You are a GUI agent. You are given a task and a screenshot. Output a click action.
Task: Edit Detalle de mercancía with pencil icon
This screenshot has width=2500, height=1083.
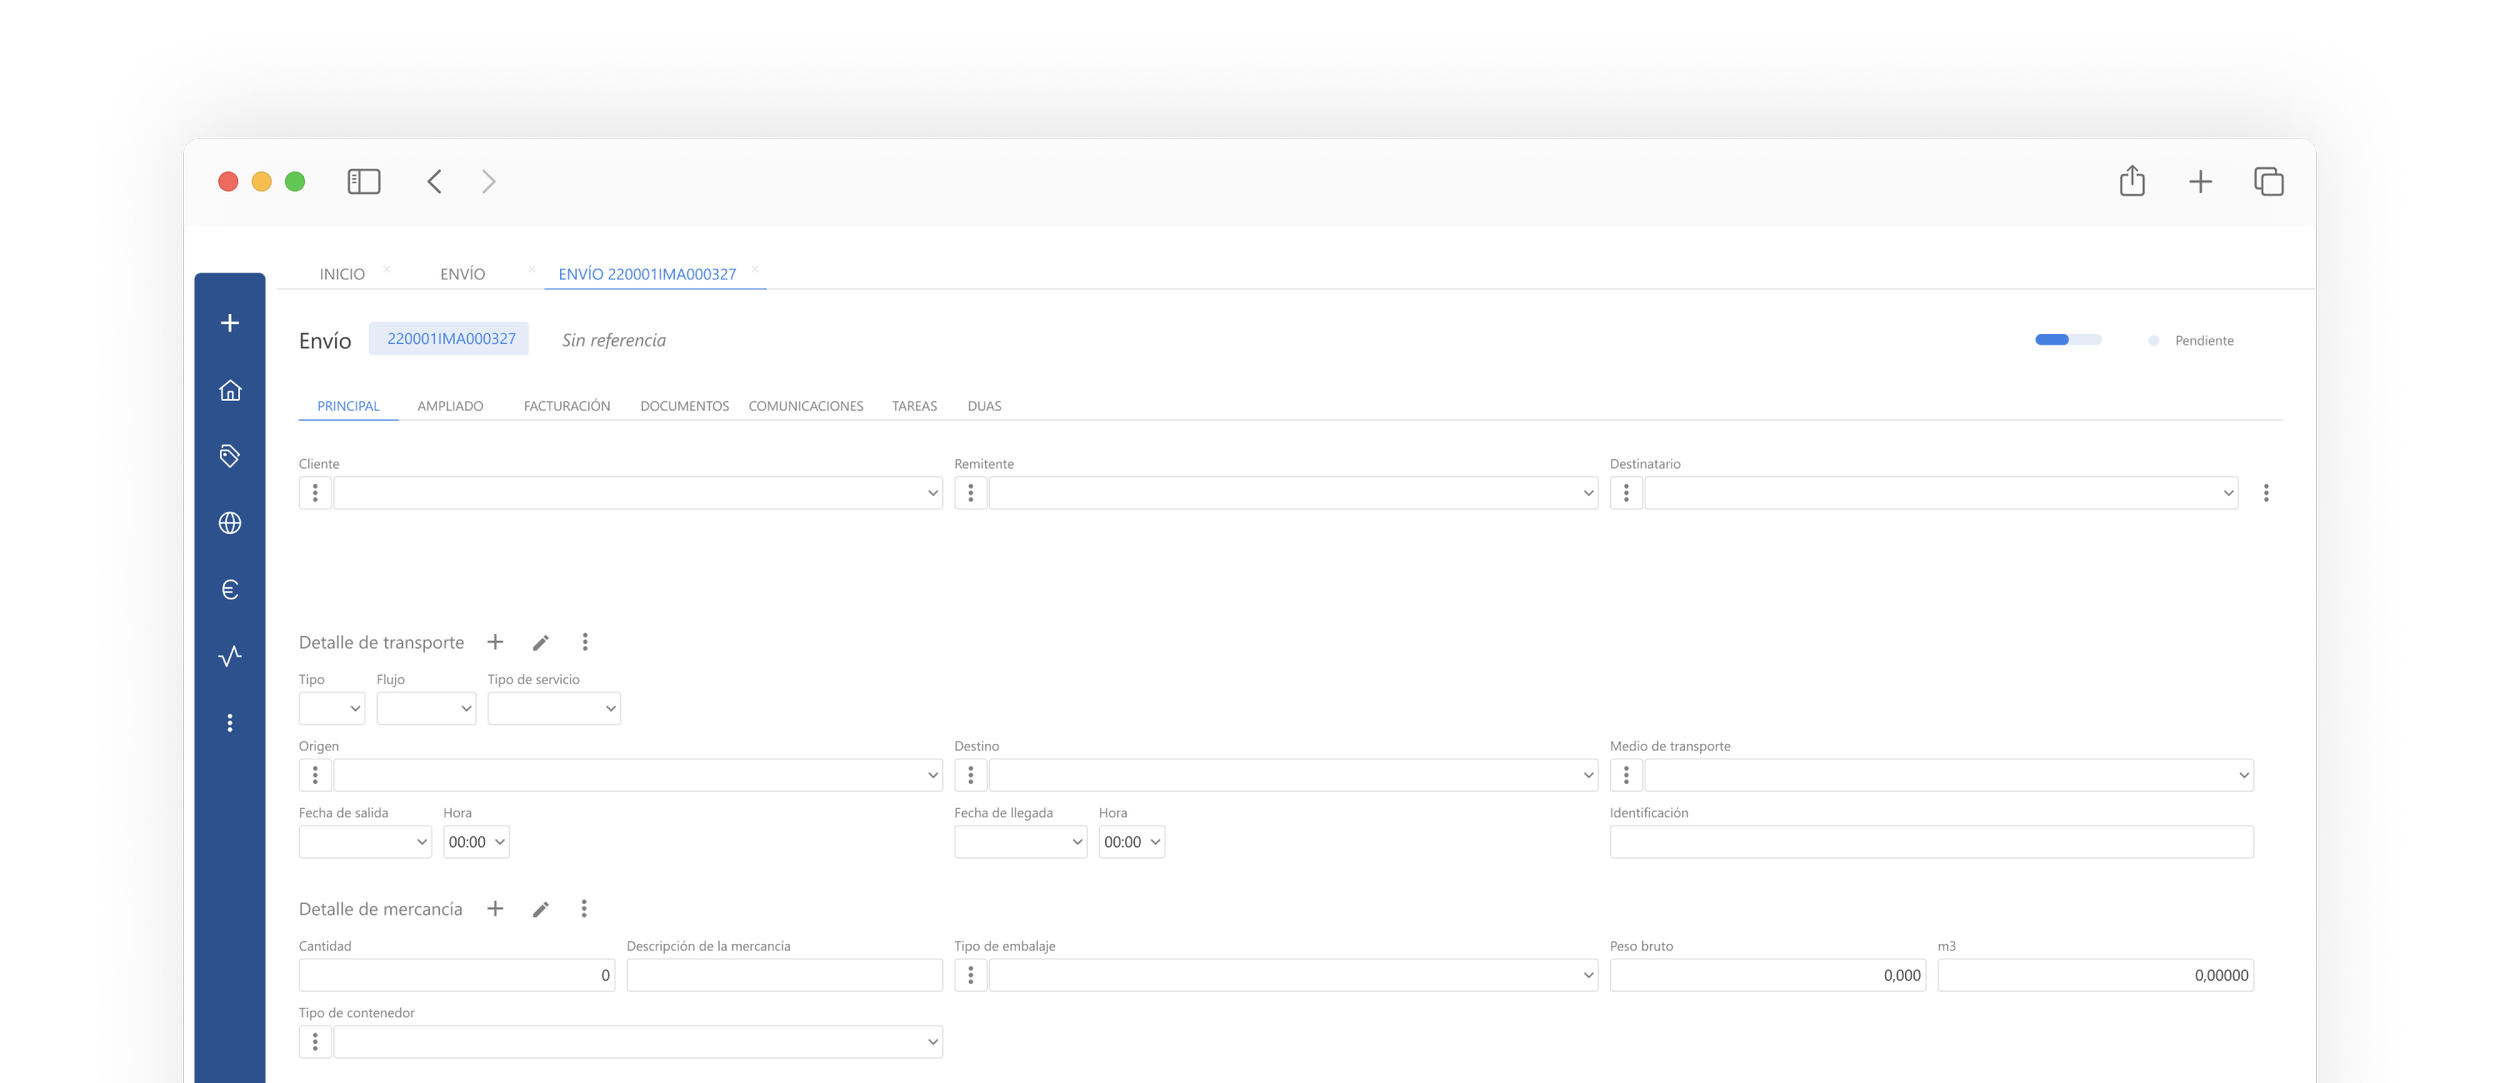pyautogui.click(x=541, y=909)
